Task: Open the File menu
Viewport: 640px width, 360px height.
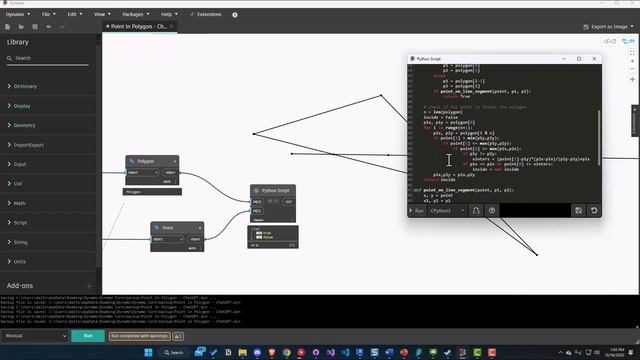Action: (x=49, y=14)
